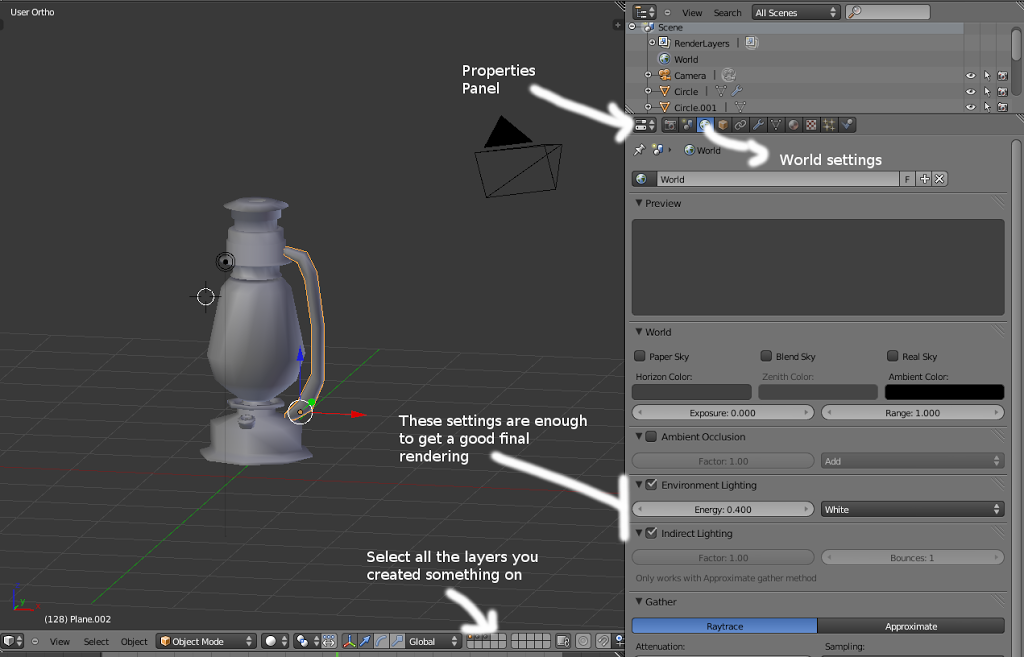Click the Approximate gather method button
Screen dimensions: 1024x657
point(911,625)
